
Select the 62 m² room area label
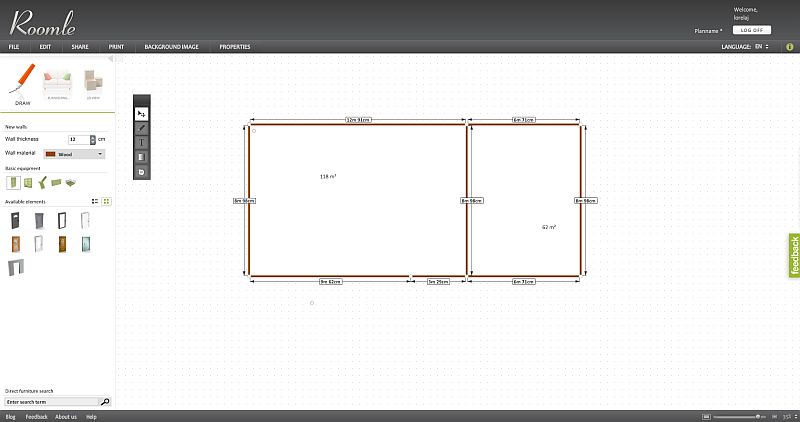click(x=549, y=227)
